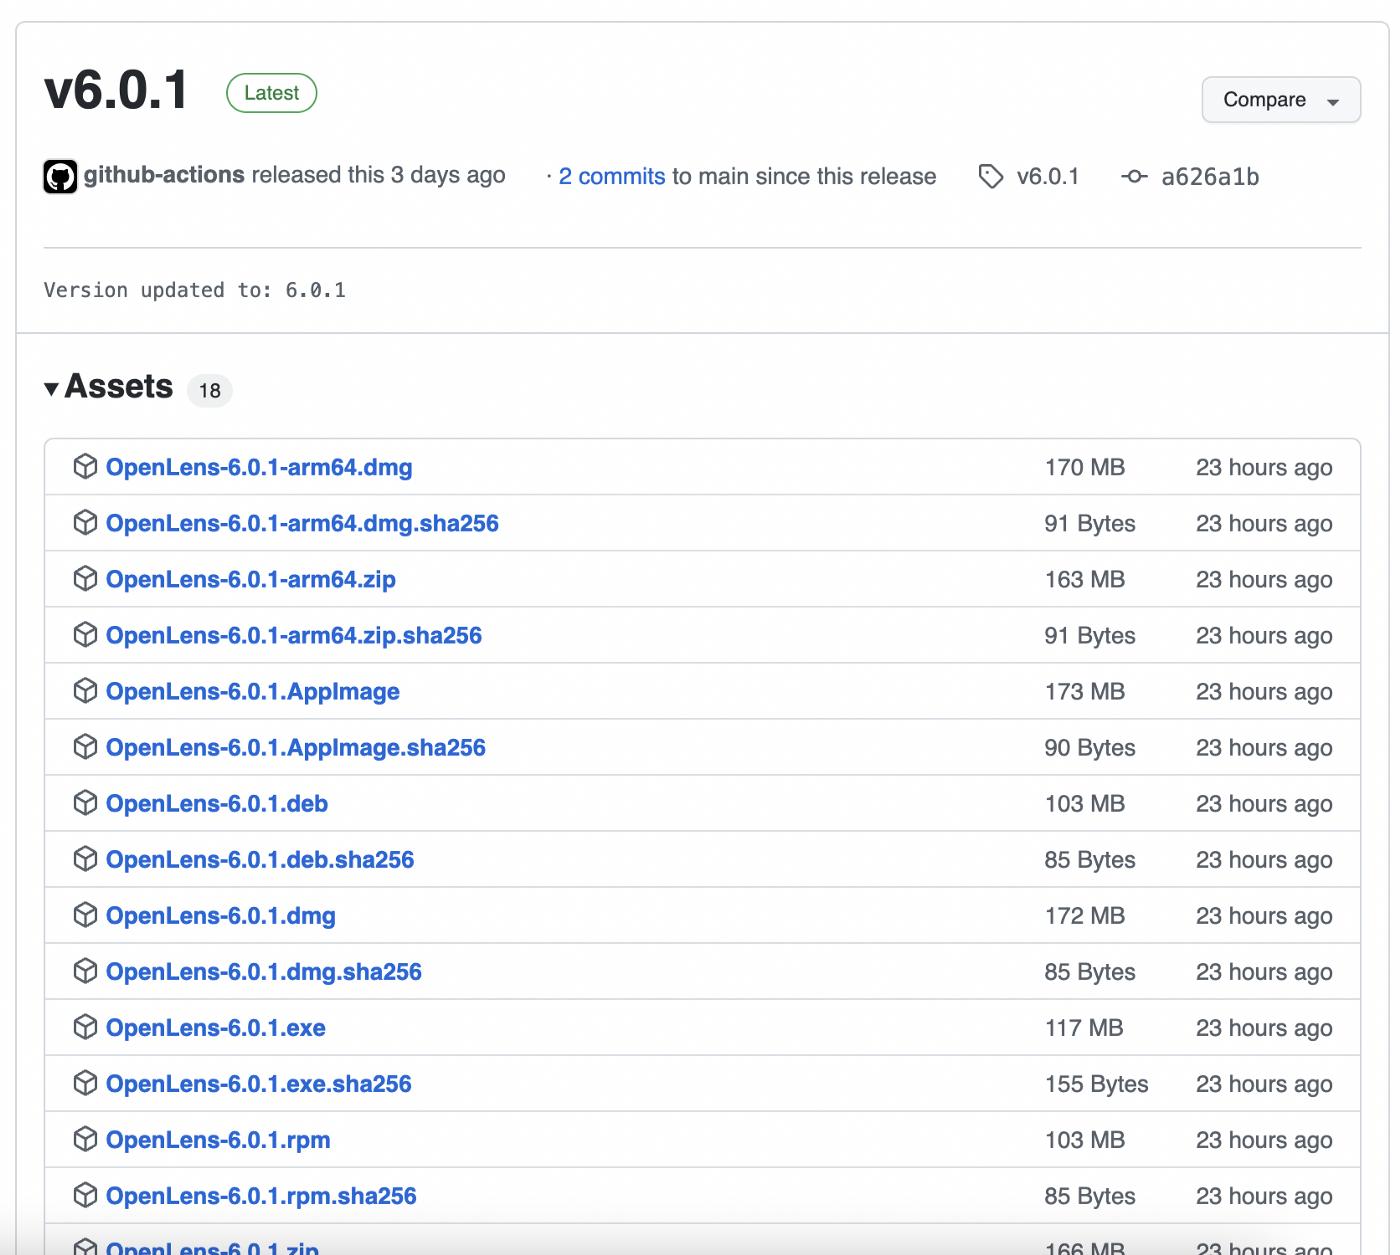This screenshot has width=1400, height=1255.
Task: Click the github-actions avatar icon
Action: point(61,176)
